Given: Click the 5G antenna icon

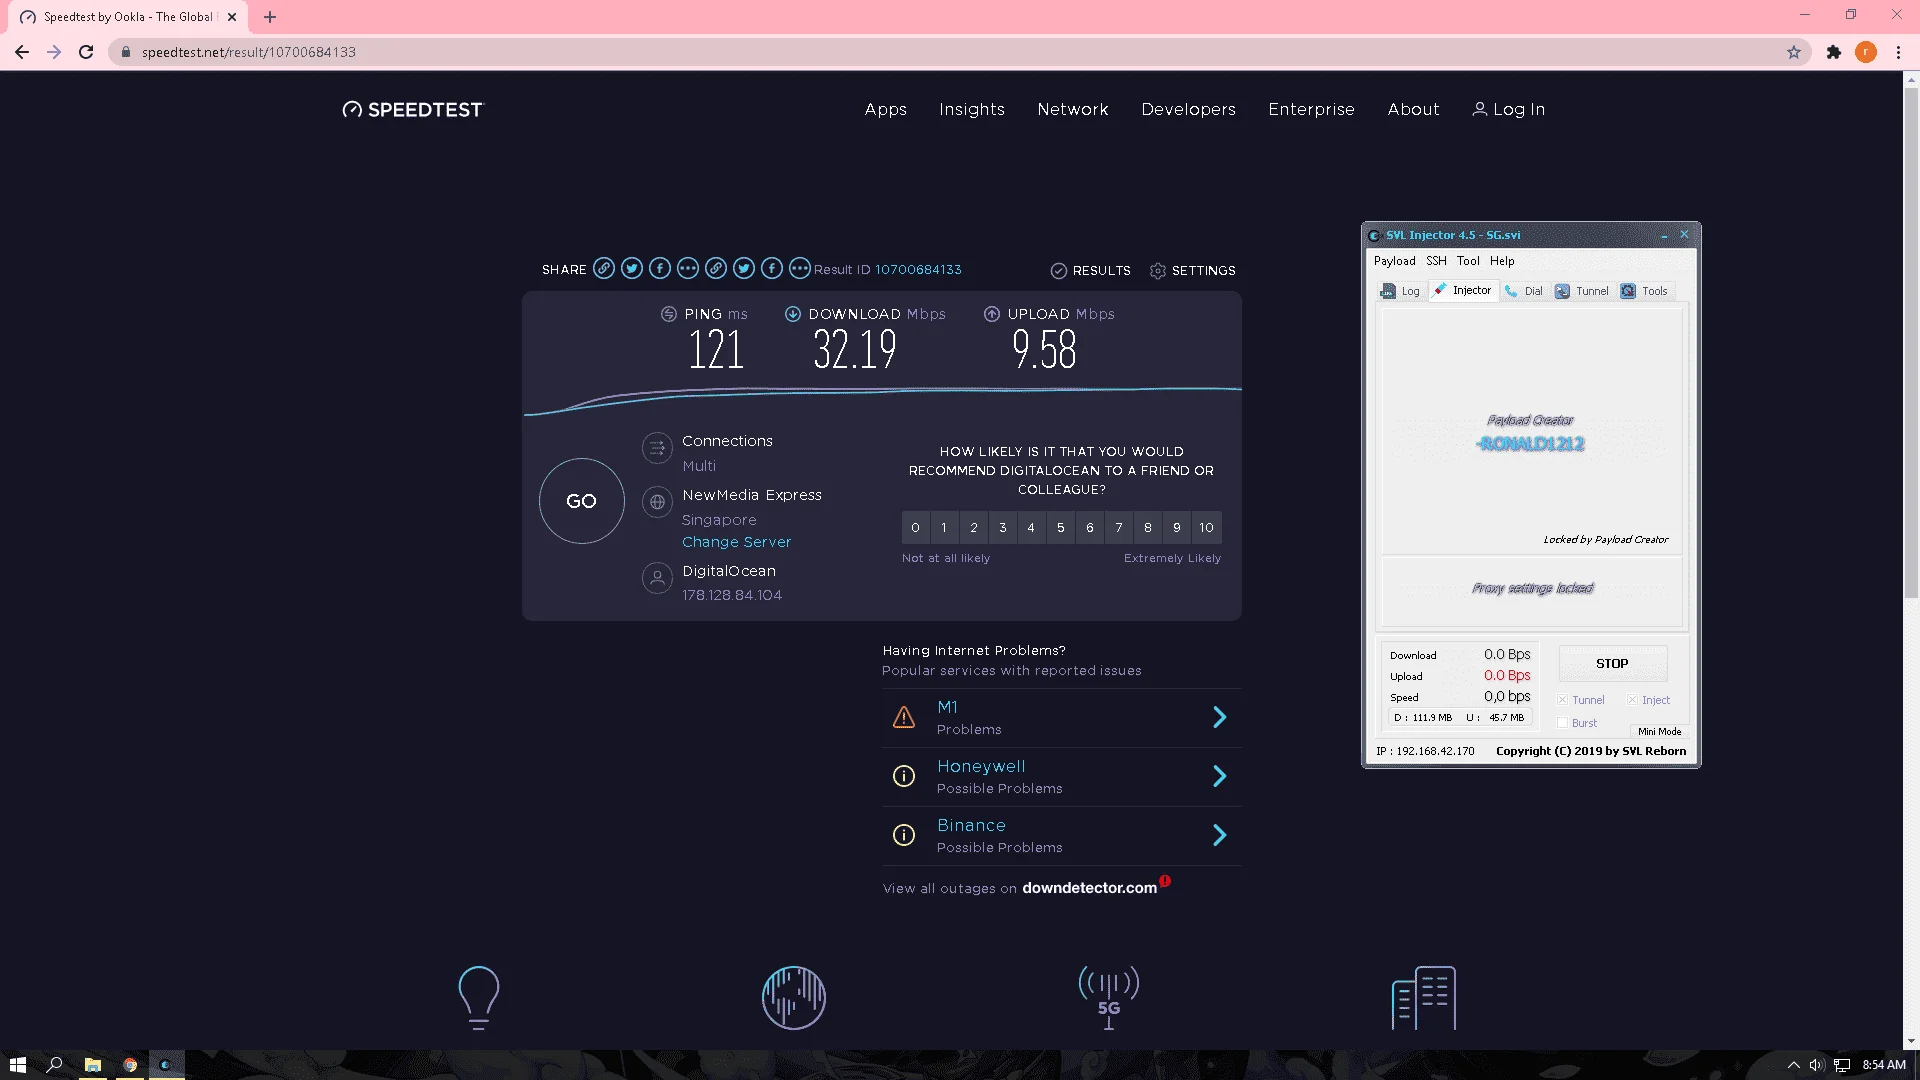Looking at the screenshot, I should pos(1109,997).
